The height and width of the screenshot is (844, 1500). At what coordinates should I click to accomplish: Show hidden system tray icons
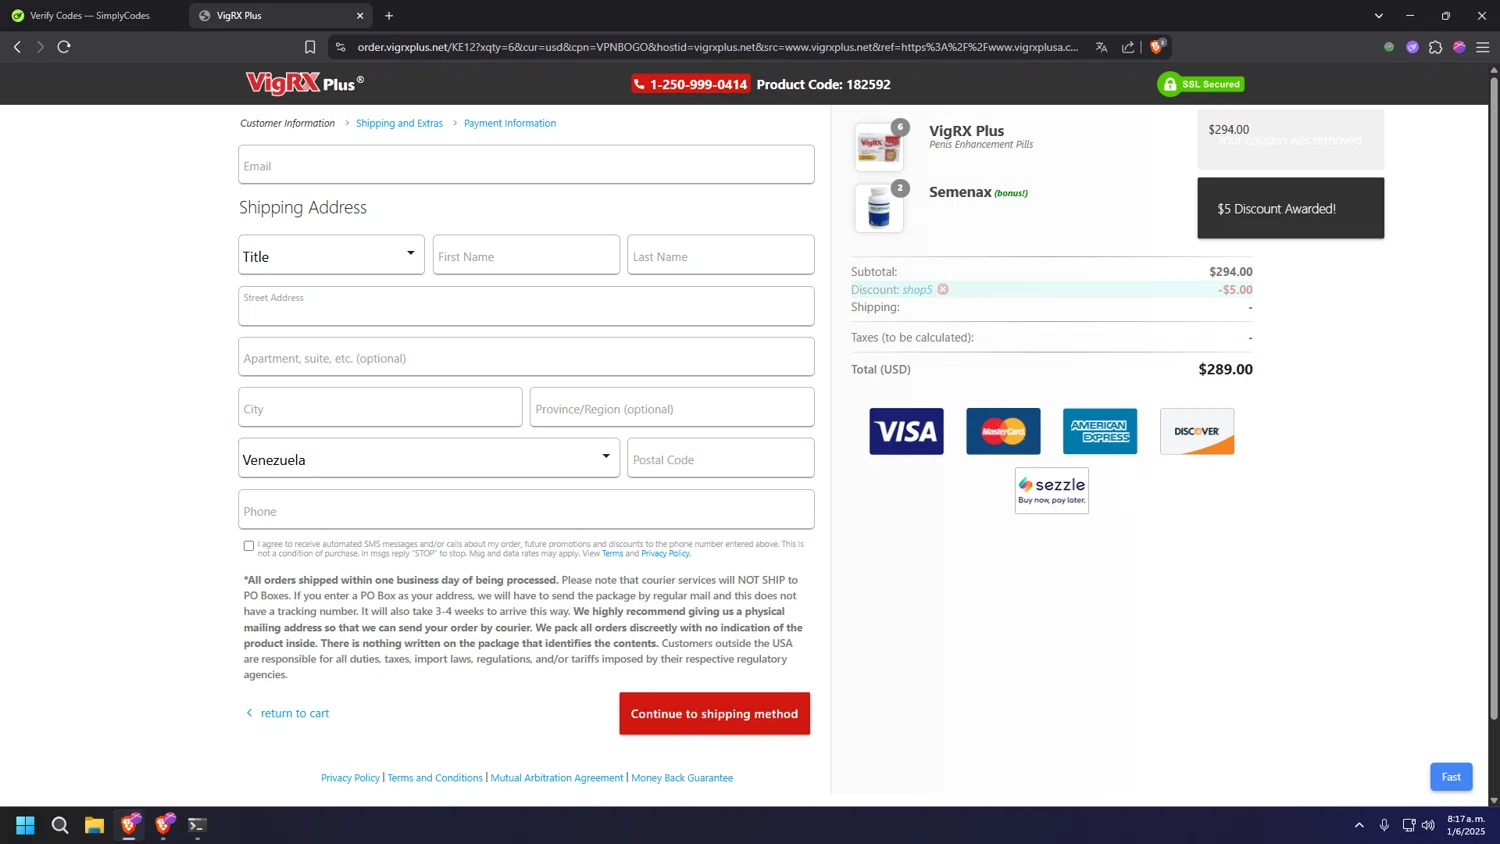coord(1359,825)
